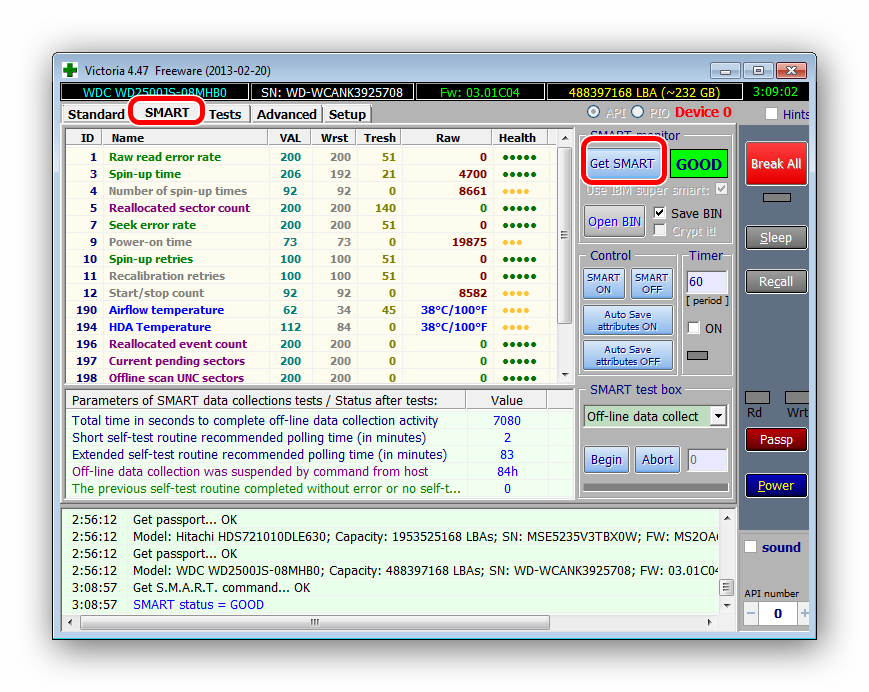Image resolution: width=869 pixels, height=692 pixels.
Task: Turn Auto Save attributes OFF
Action: click(x=627, y=355)
